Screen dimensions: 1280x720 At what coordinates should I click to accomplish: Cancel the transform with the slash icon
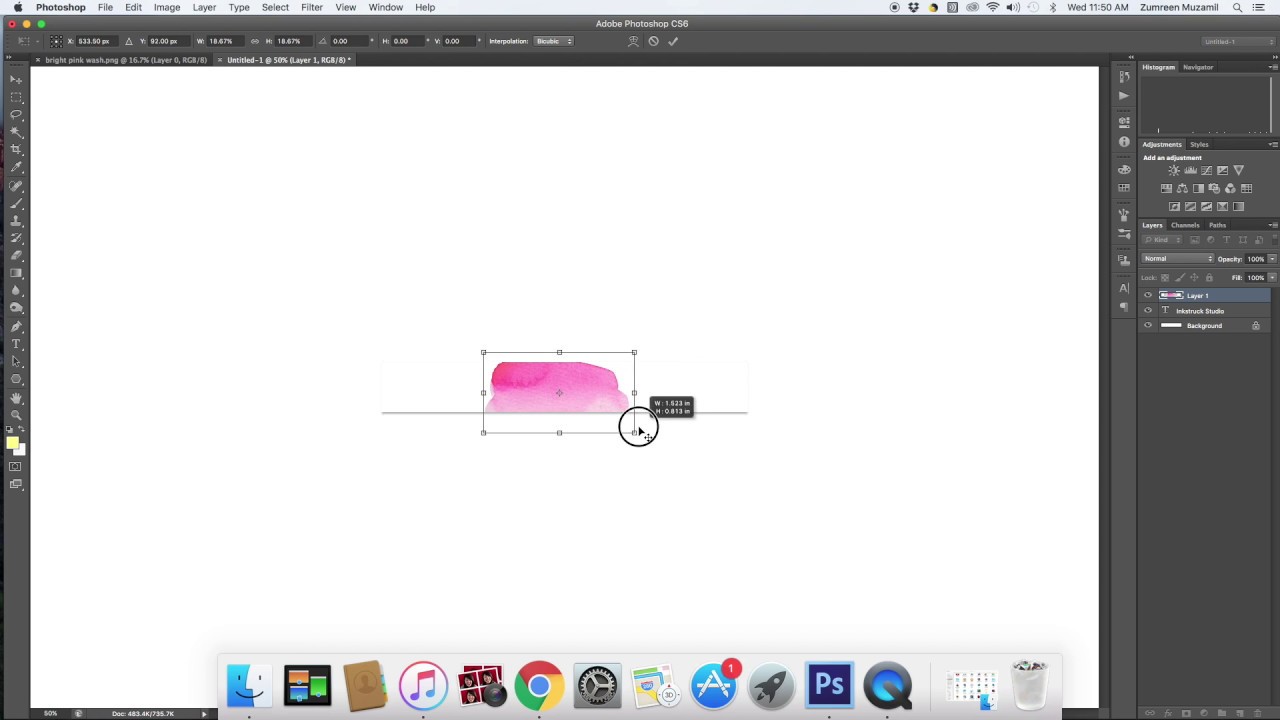coord(653,41)
